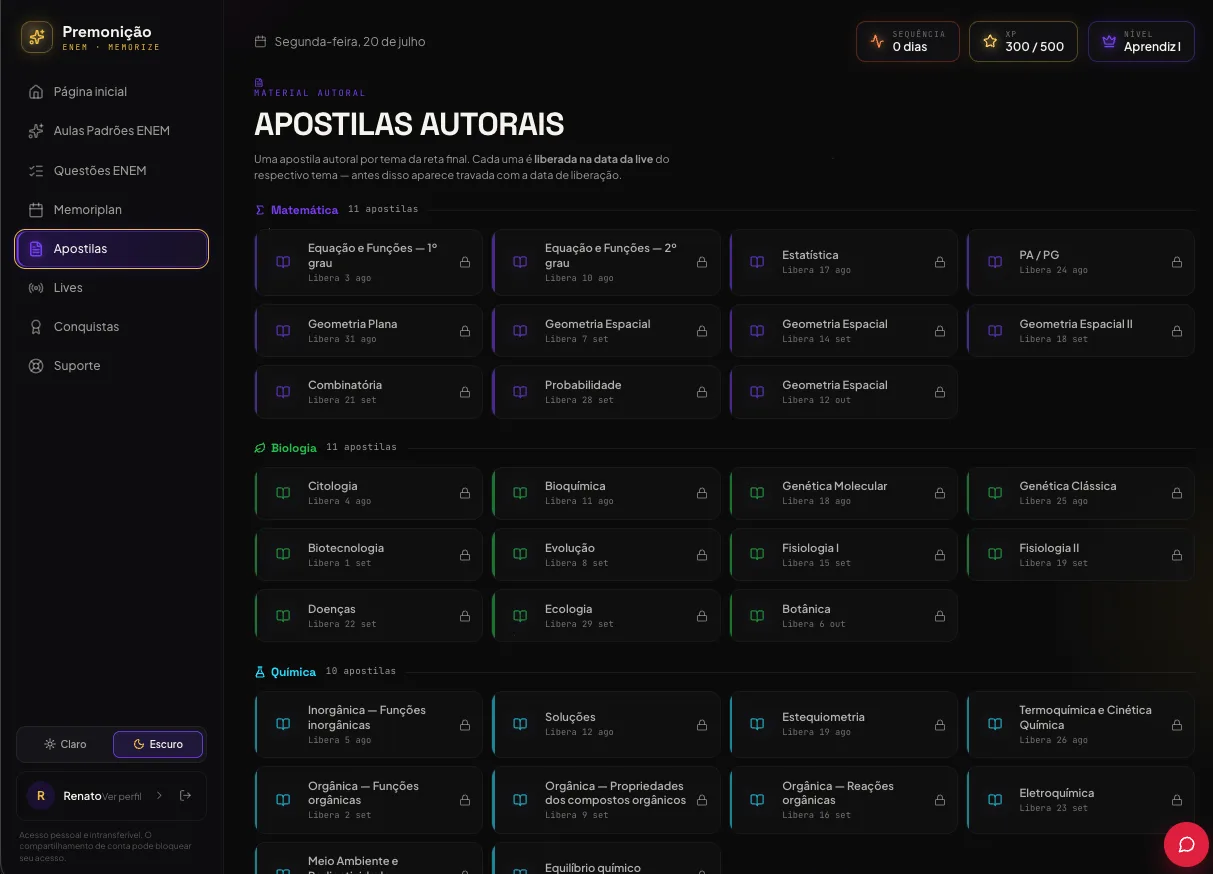Click the calendar icon beside the date

pos(260,42)
